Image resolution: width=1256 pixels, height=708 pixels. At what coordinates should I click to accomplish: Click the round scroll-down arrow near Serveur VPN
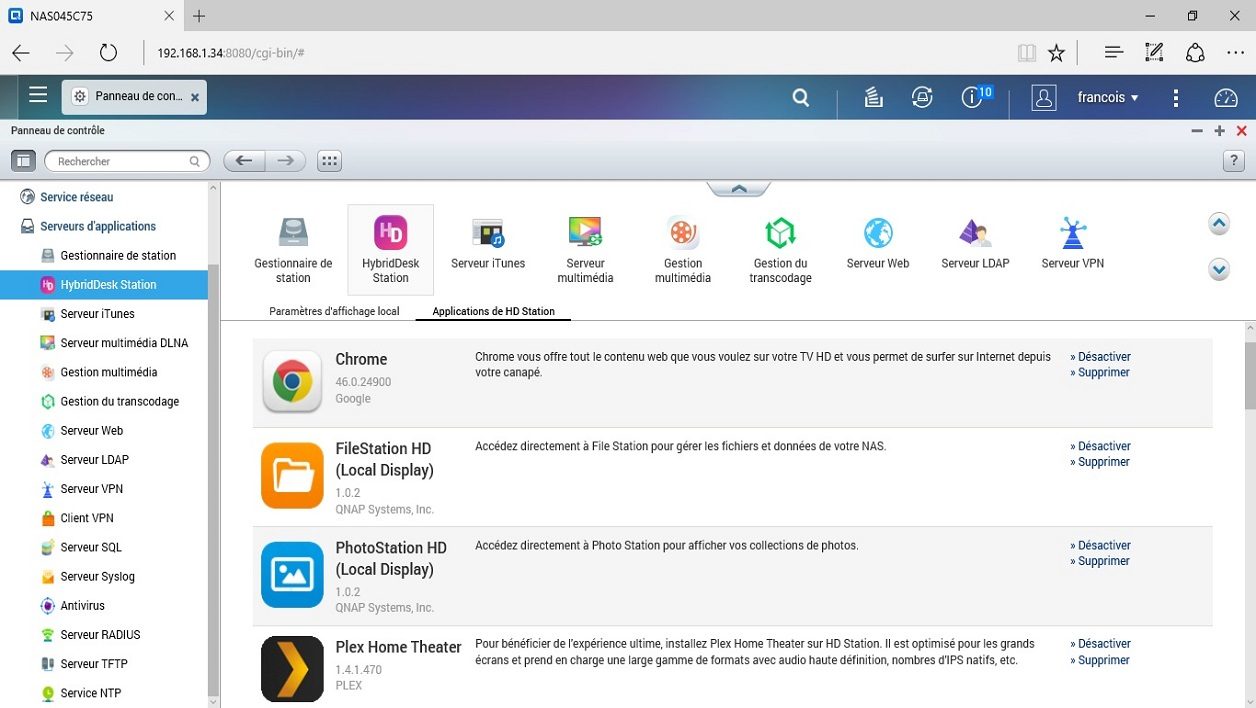1219,269
